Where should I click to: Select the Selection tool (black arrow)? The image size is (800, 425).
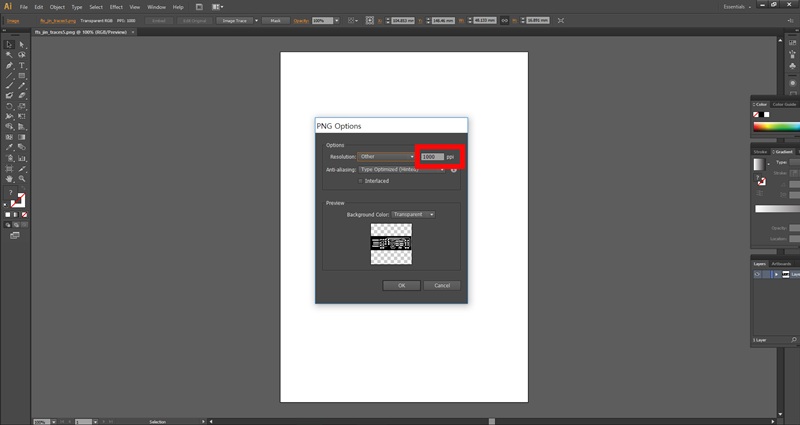(9, 44)
